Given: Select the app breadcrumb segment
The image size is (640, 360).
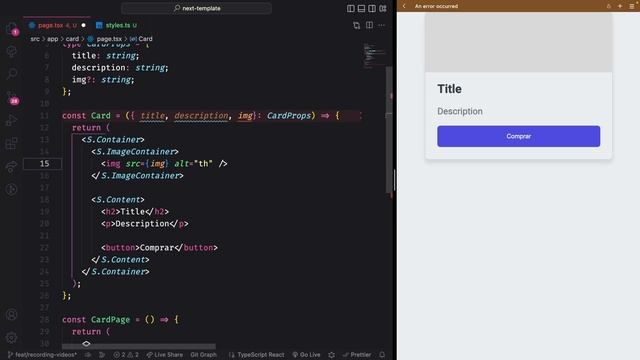Looking at the screenshot, I should 53,39.
